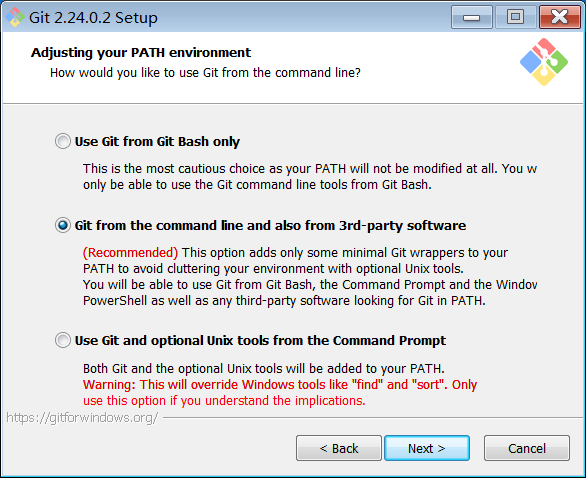This screenshot has width=586, height=478.
Task: Minimize the Git Setup window
Action: point(472,17)
